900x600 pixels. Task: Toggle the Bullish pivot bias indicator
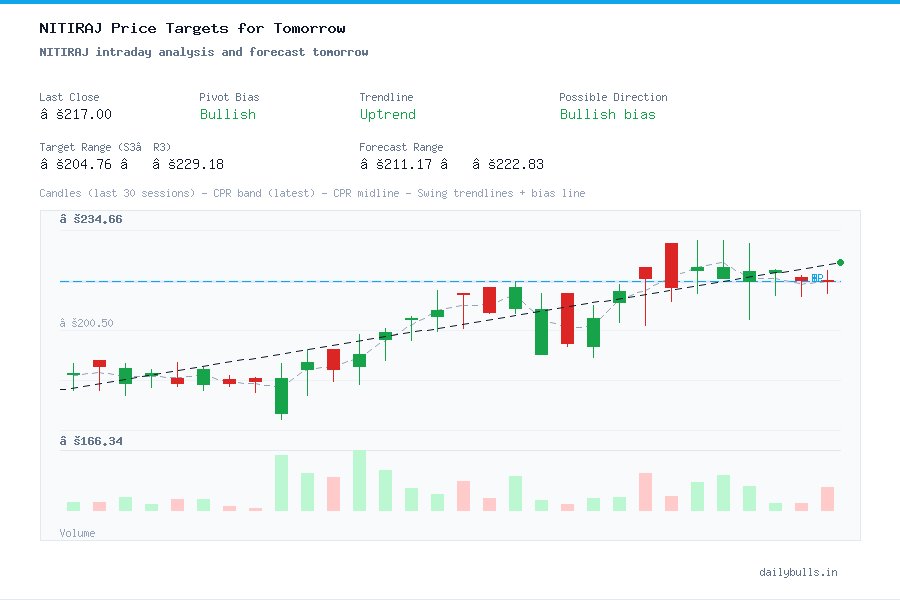coord(228,115)
